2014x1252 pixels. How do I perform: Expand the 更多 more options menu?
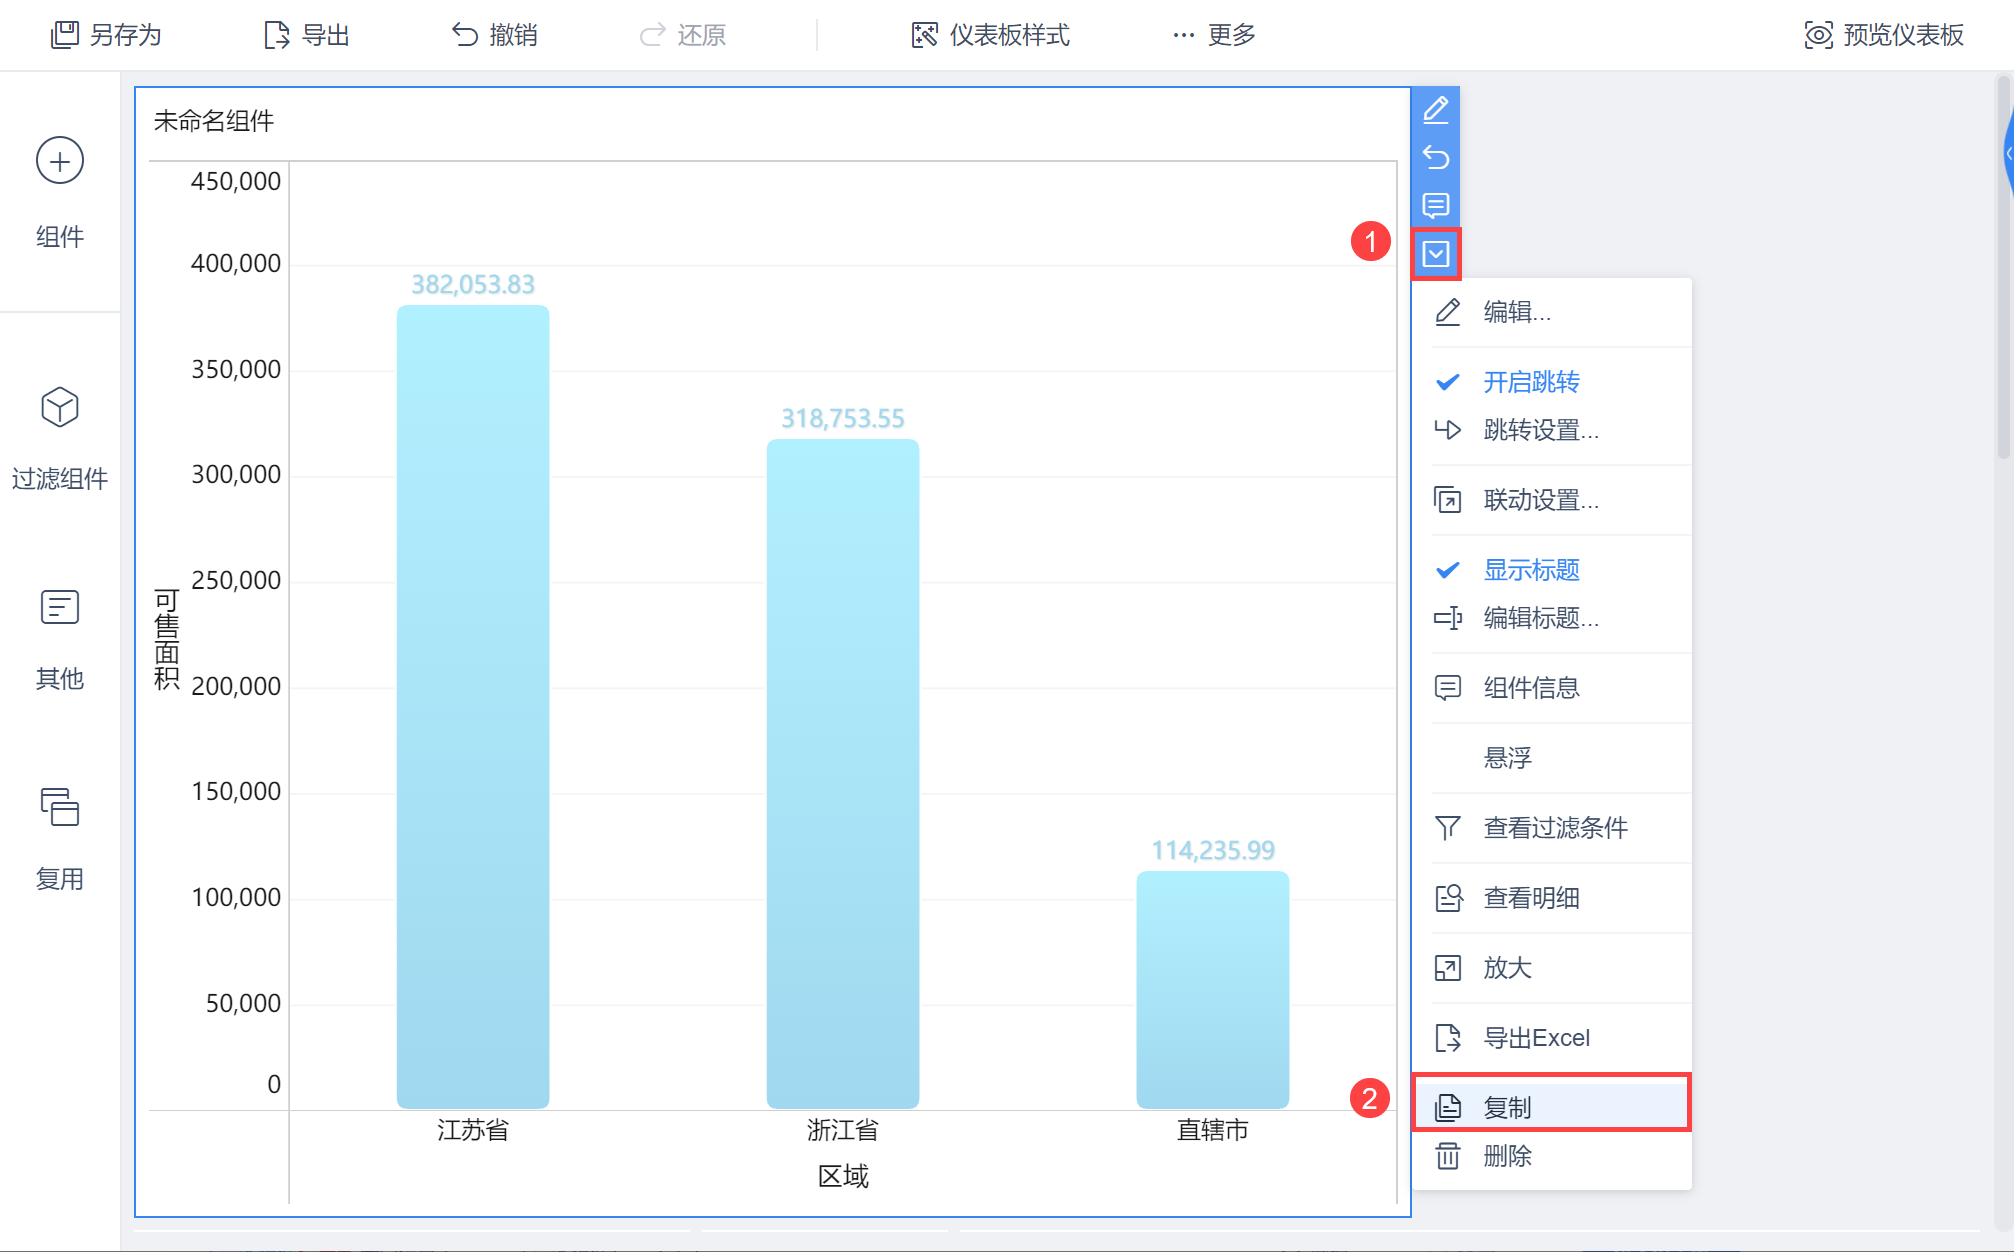pyautogui.click(x=1214, y=35)
